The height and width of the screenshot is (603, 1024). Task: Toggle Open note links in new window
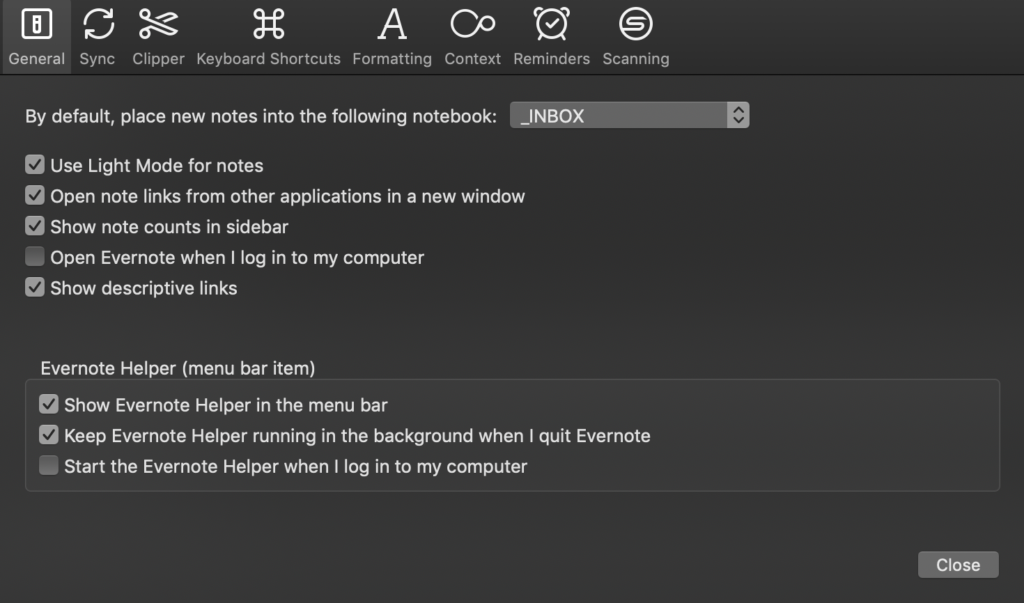coord(35,195)
